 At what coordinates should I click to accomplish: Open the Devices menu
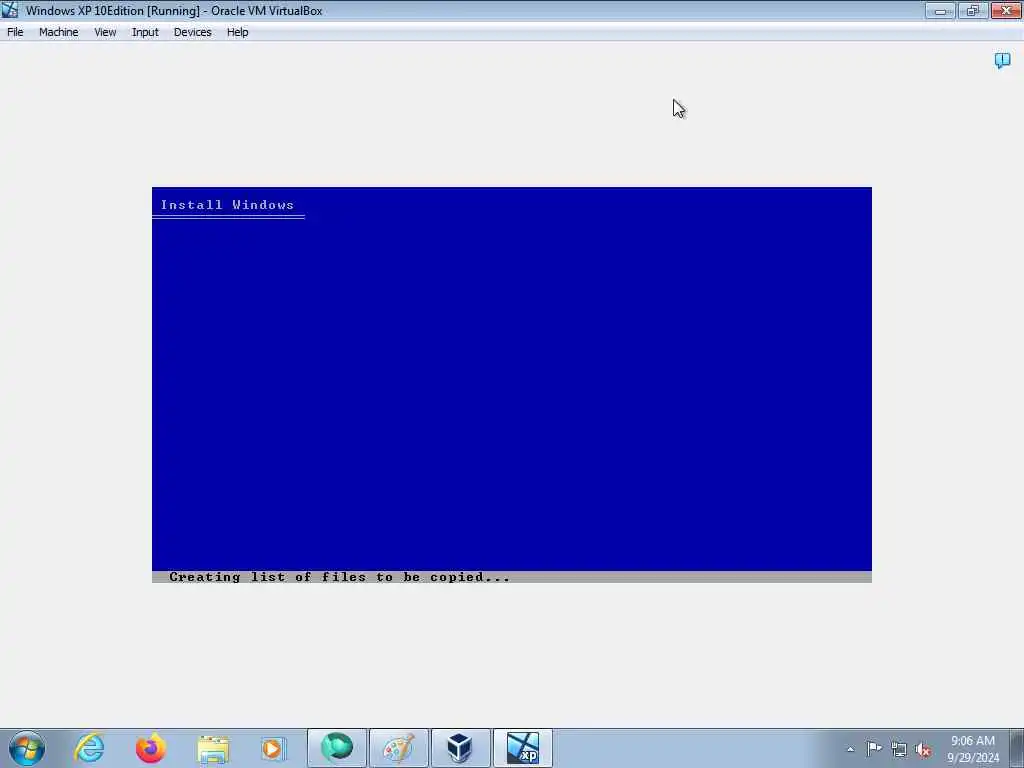point(192,32)
